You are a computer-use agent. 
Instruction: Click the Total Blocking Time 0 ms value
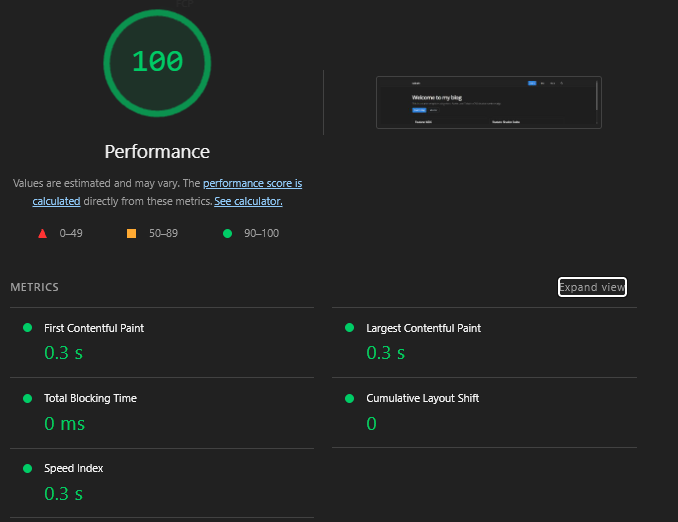[65, 423]
